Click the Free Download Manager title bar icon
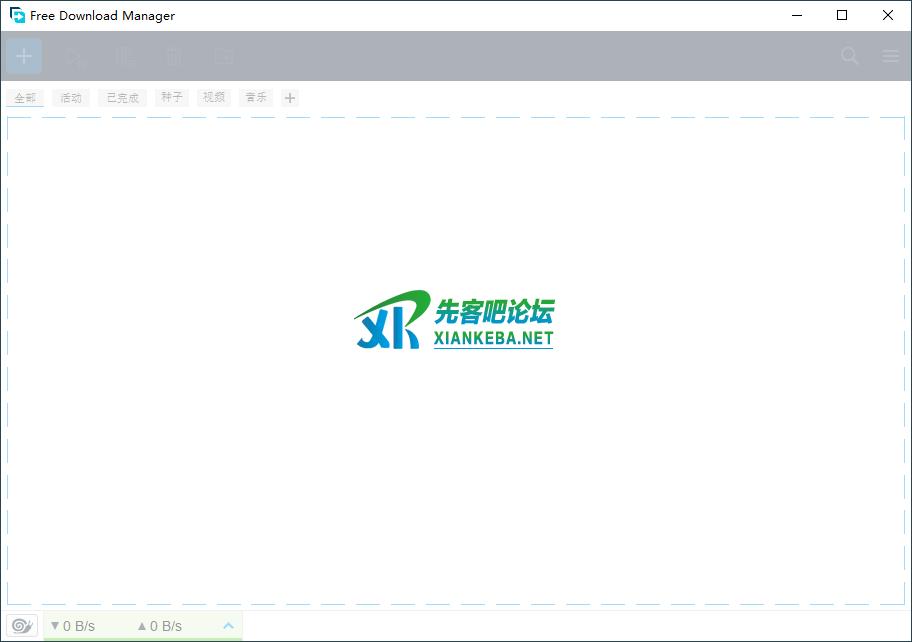 click(x=17, y=15)
